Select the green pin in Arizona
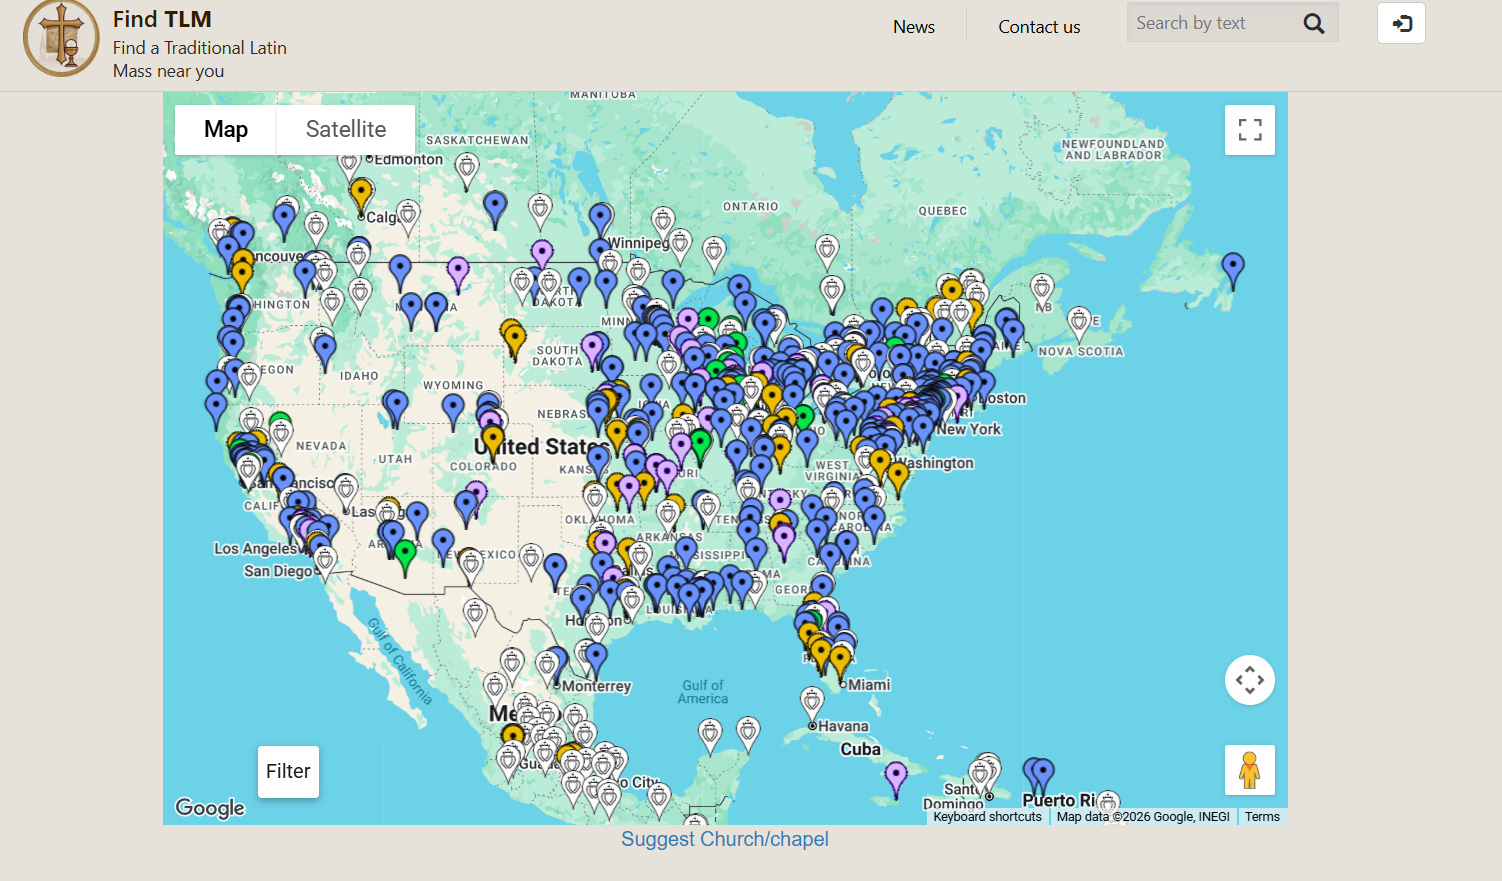 (405, 557)
